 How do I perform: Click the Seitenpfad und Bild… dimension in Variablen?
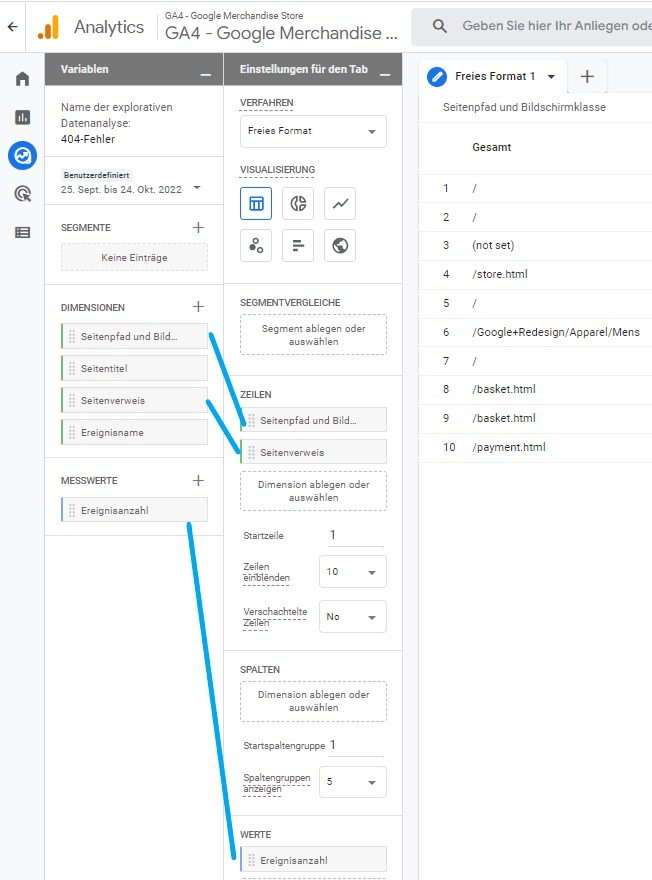pyautogui.click(x=134, y=336)
